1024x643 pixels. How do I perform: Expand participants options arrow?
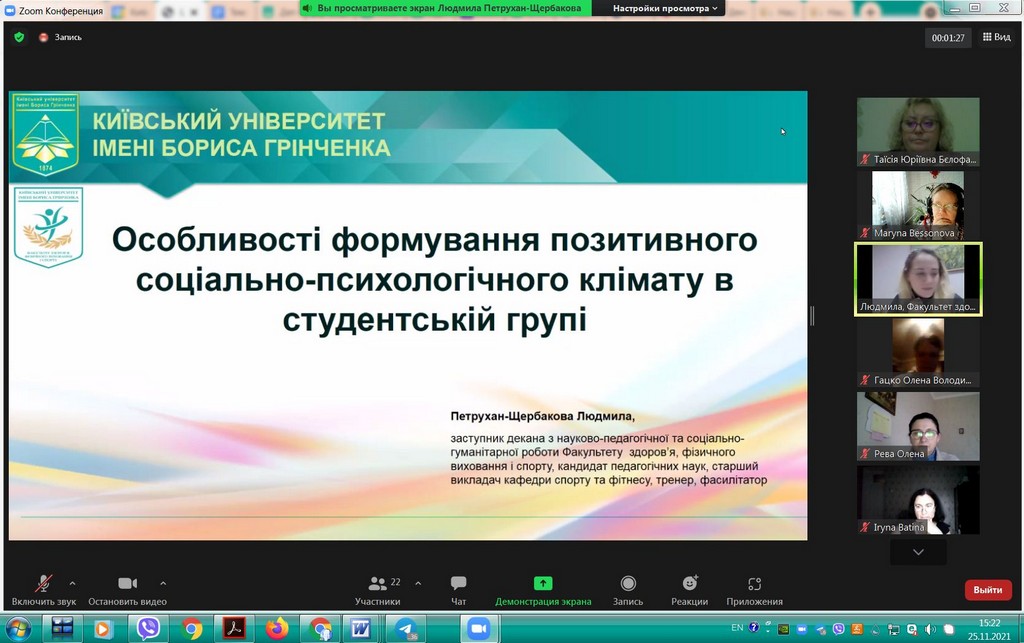pos(418,582)
